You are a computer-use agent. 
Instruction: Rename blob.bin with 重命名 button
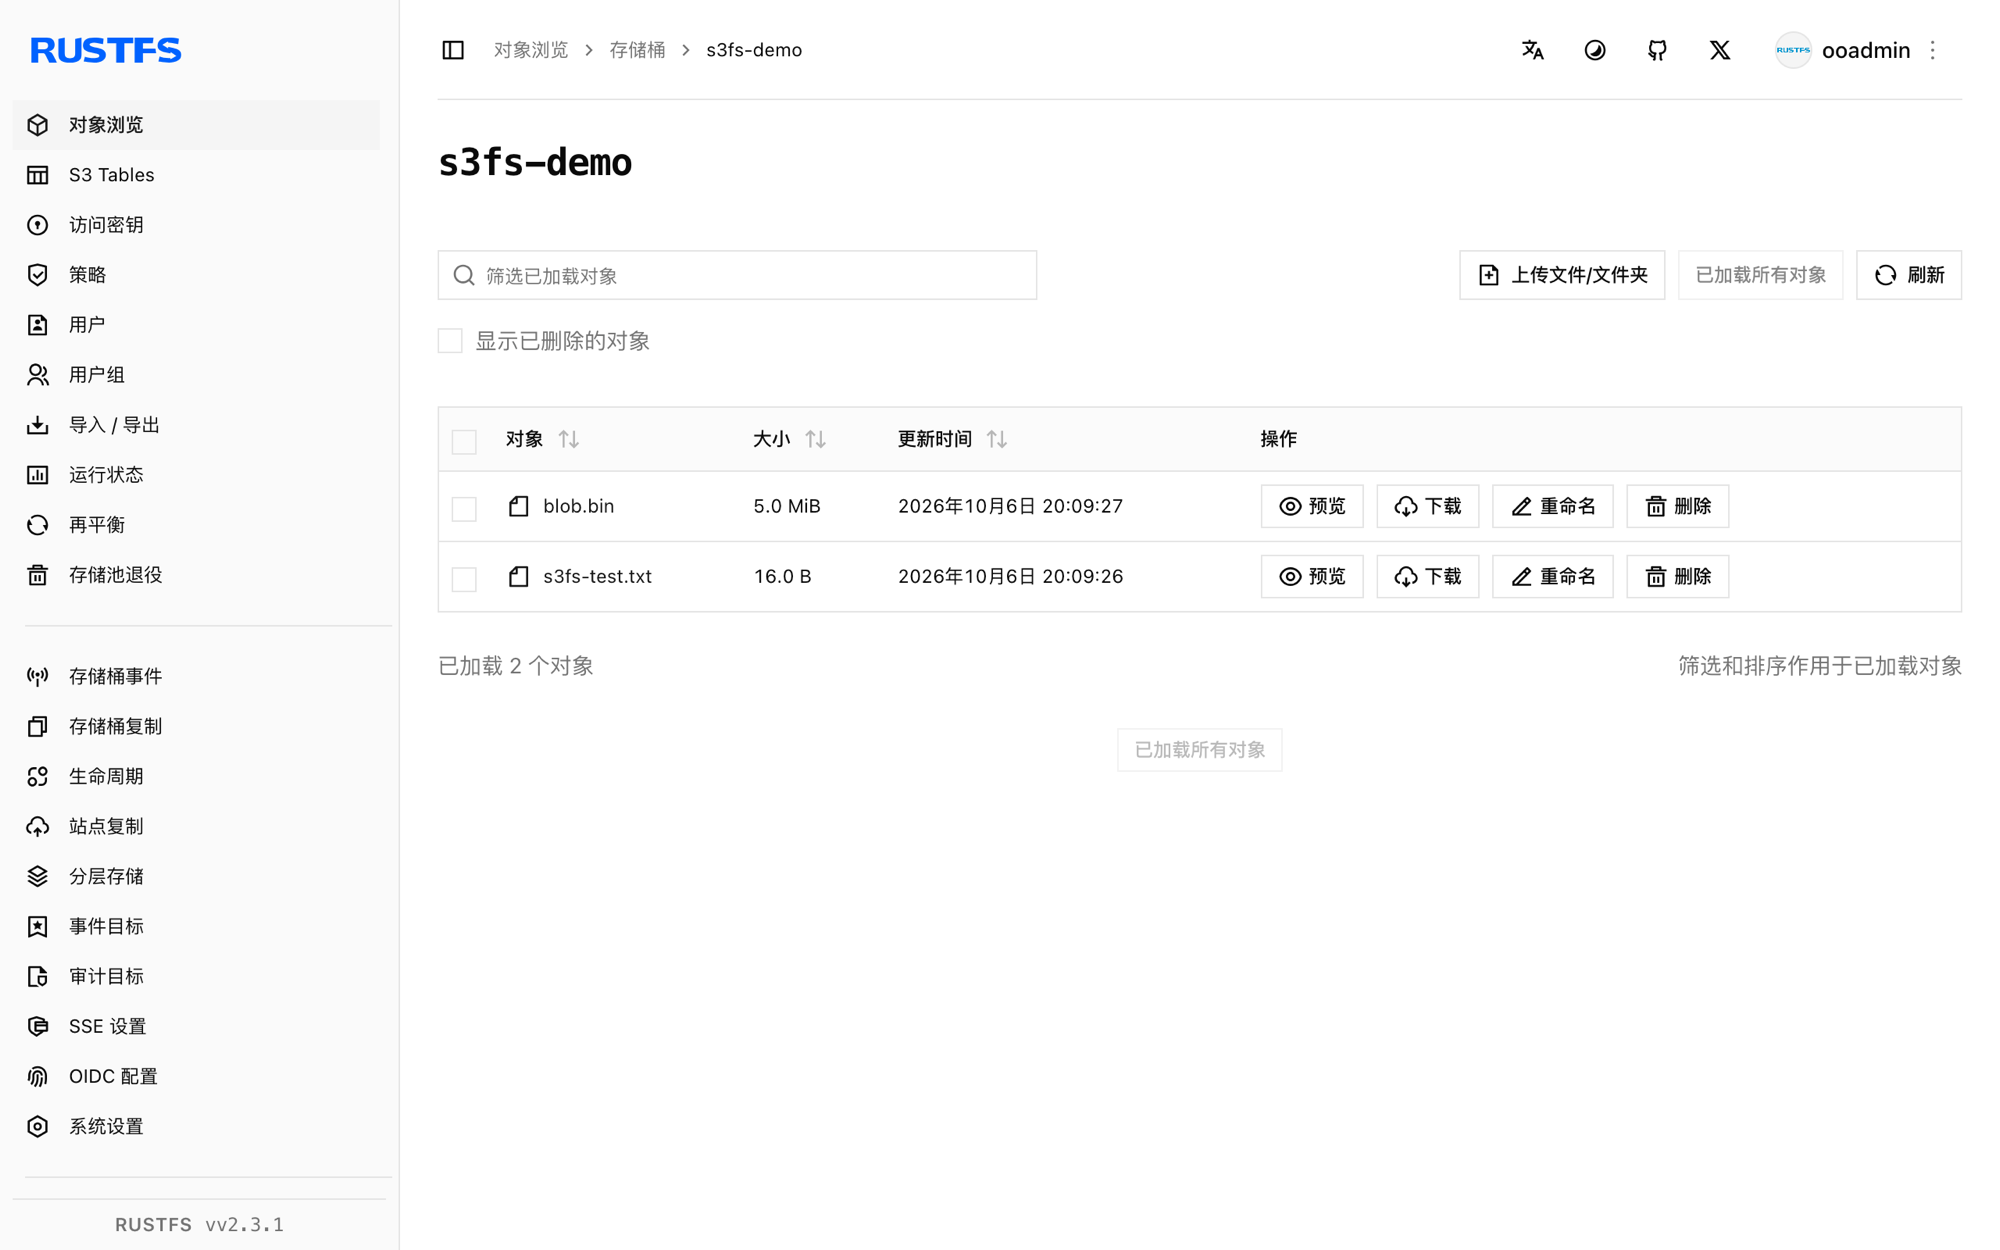pos(1553,506)
